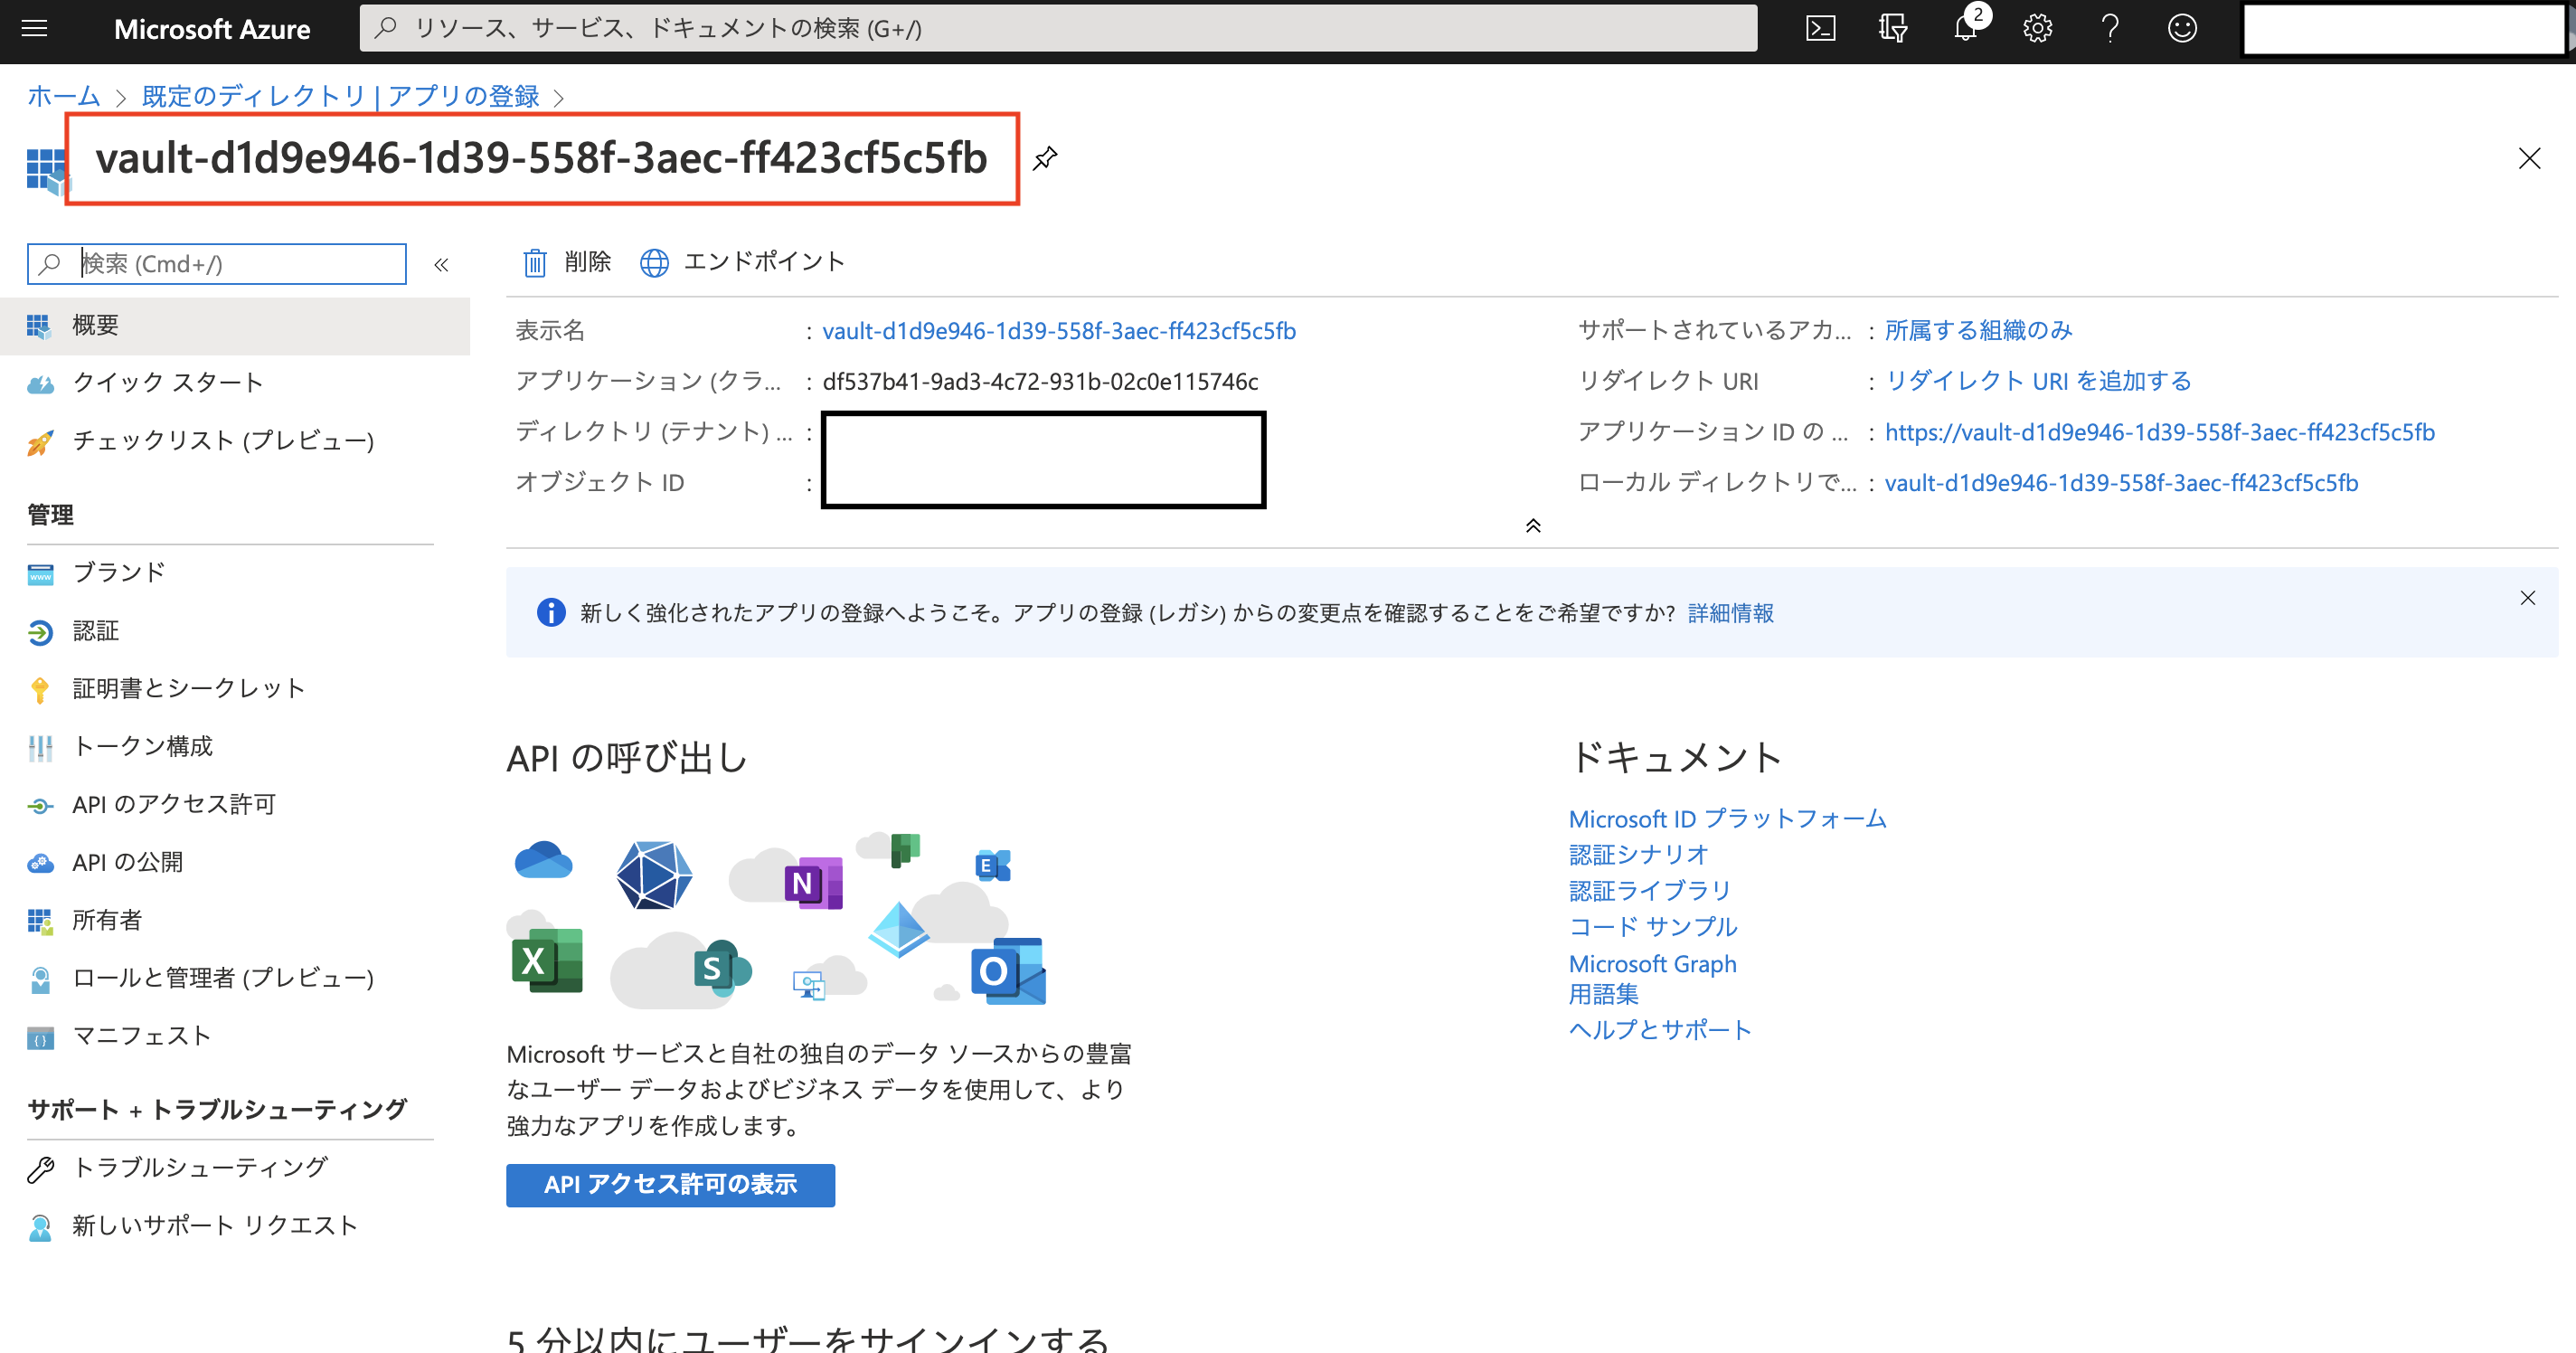Click the trash icon for 削除

point(535,262)
